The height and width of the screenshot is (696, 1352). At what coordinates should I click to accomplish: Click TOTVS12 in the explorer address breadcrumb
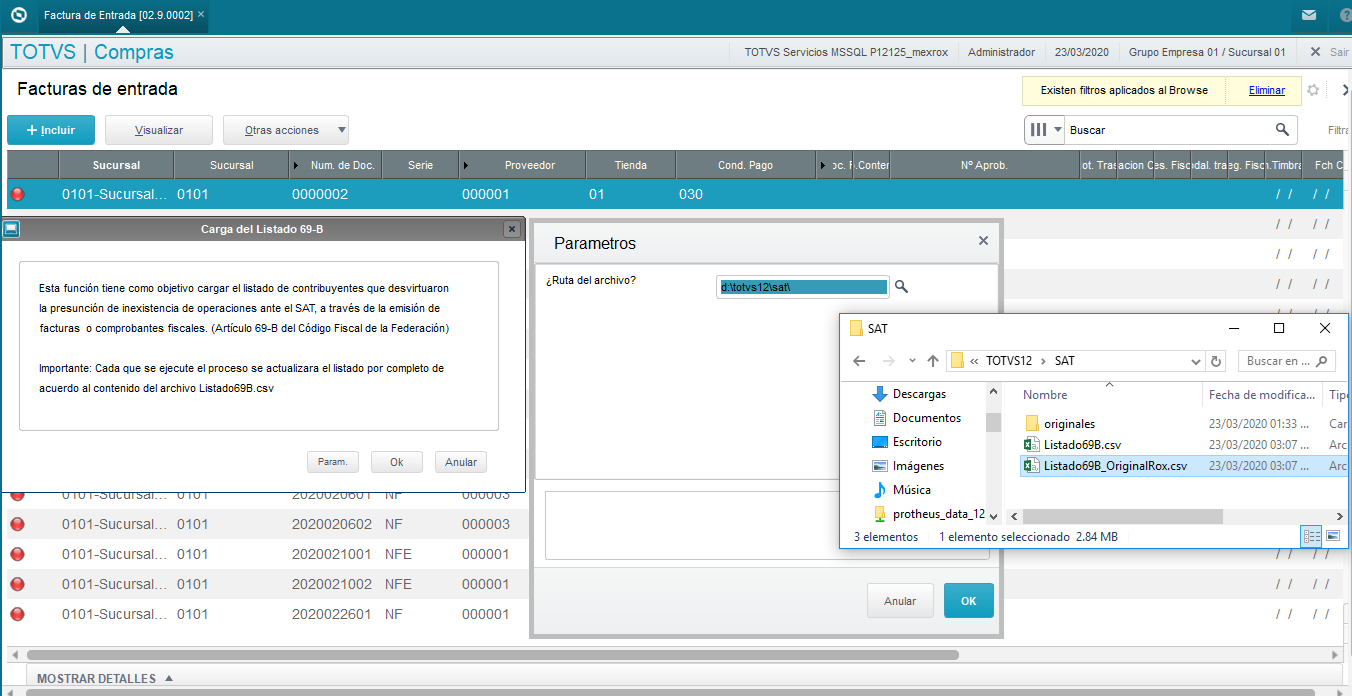tap(1008, 361)
